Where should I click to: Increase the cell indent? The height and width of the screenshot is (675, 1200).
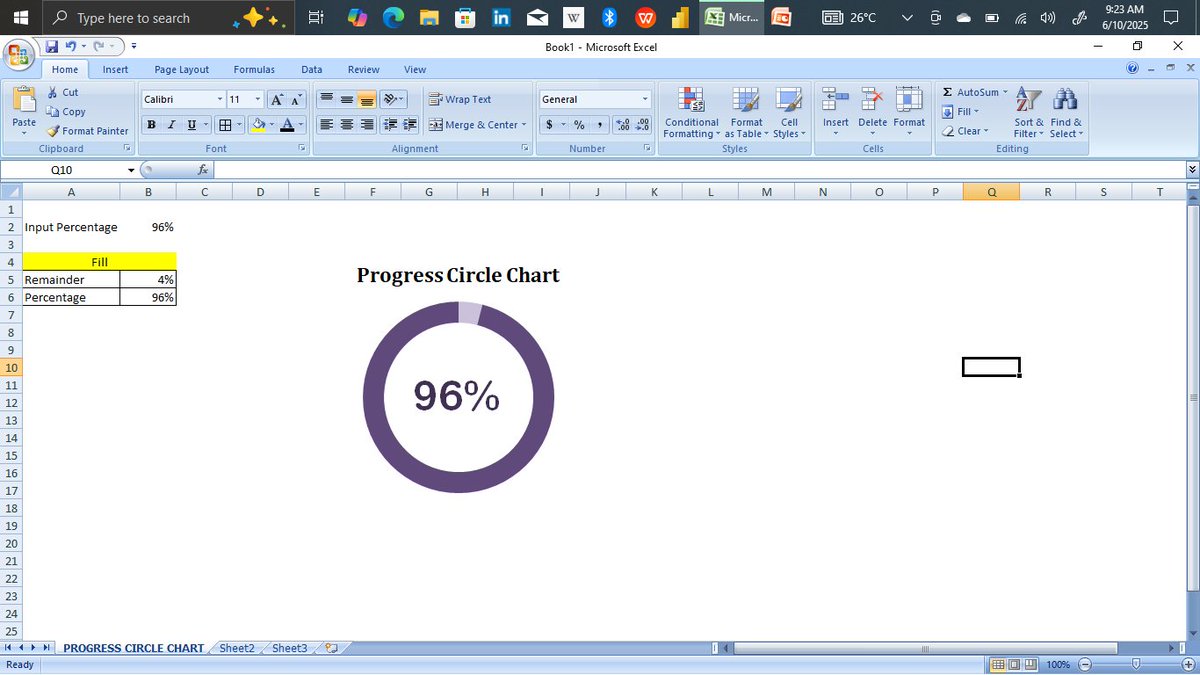pyautogui.click(x=410, y=125)
